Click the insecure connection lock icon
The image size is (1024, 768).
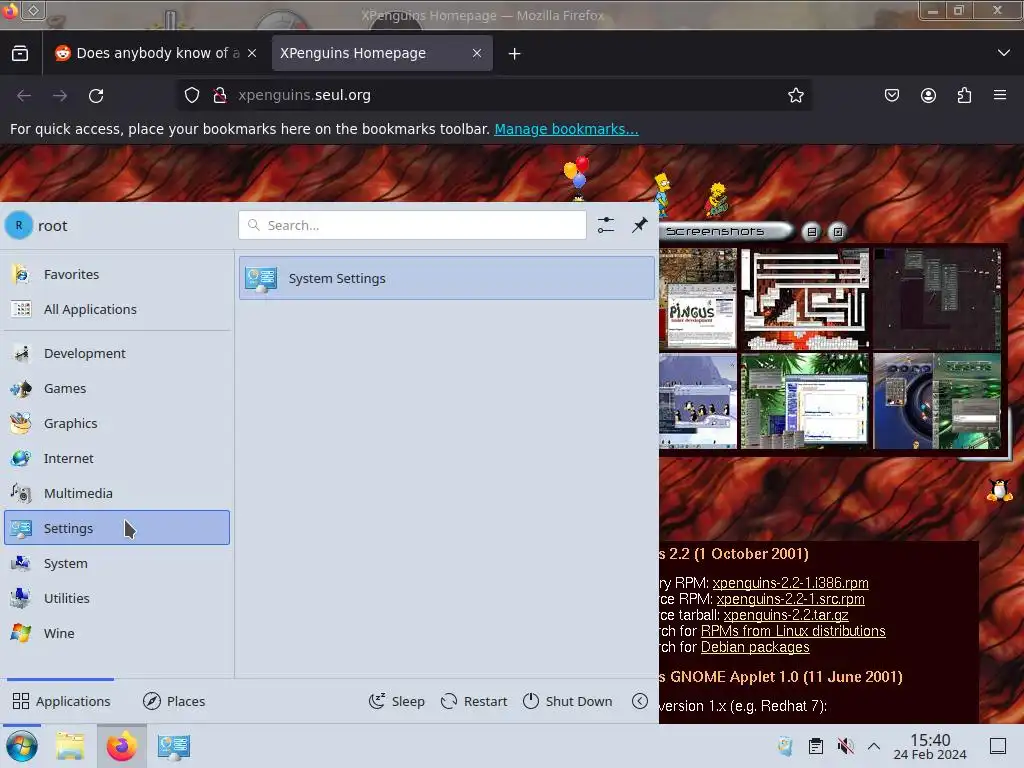220,95
